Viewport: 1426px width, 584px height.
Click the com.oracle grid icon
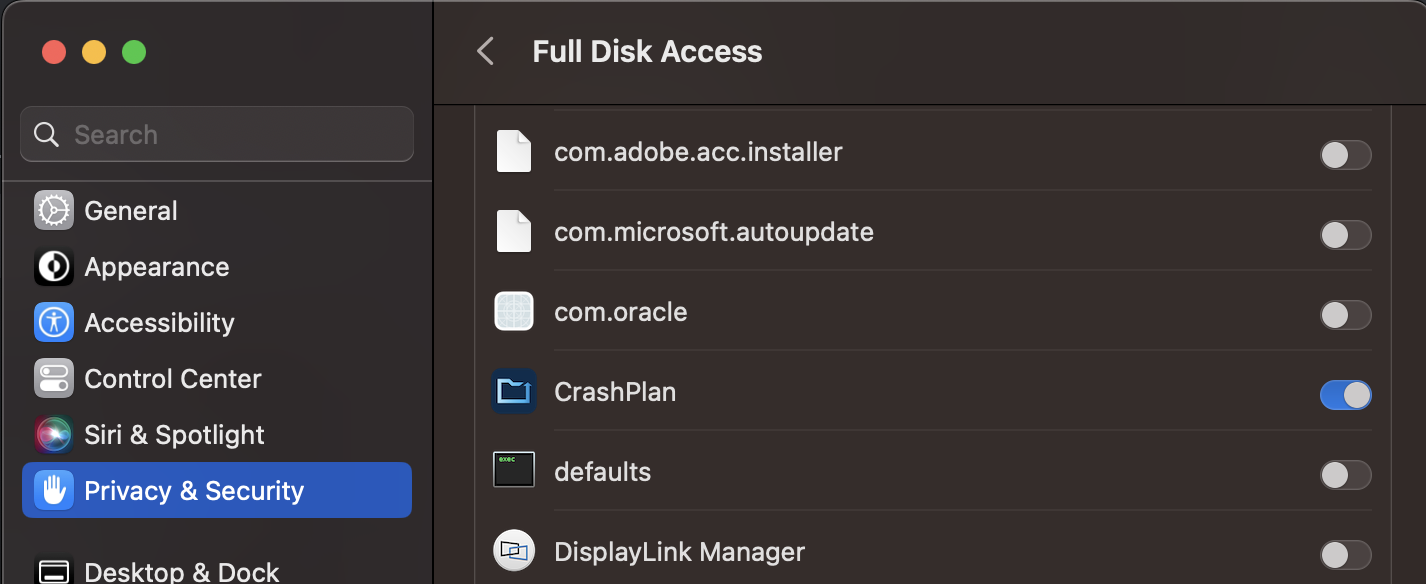[513, 311]
